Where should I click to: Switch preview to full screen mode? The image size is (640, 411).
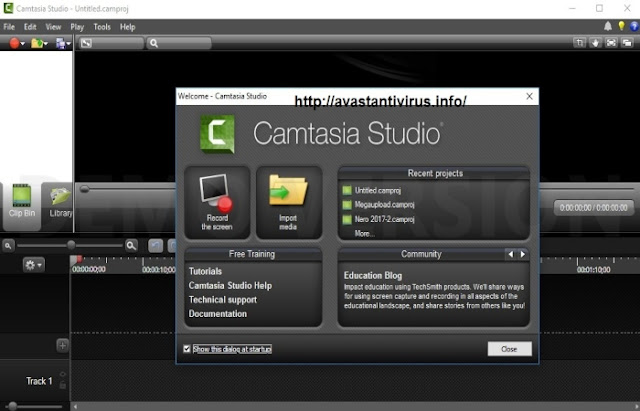[x=611, y=42]
